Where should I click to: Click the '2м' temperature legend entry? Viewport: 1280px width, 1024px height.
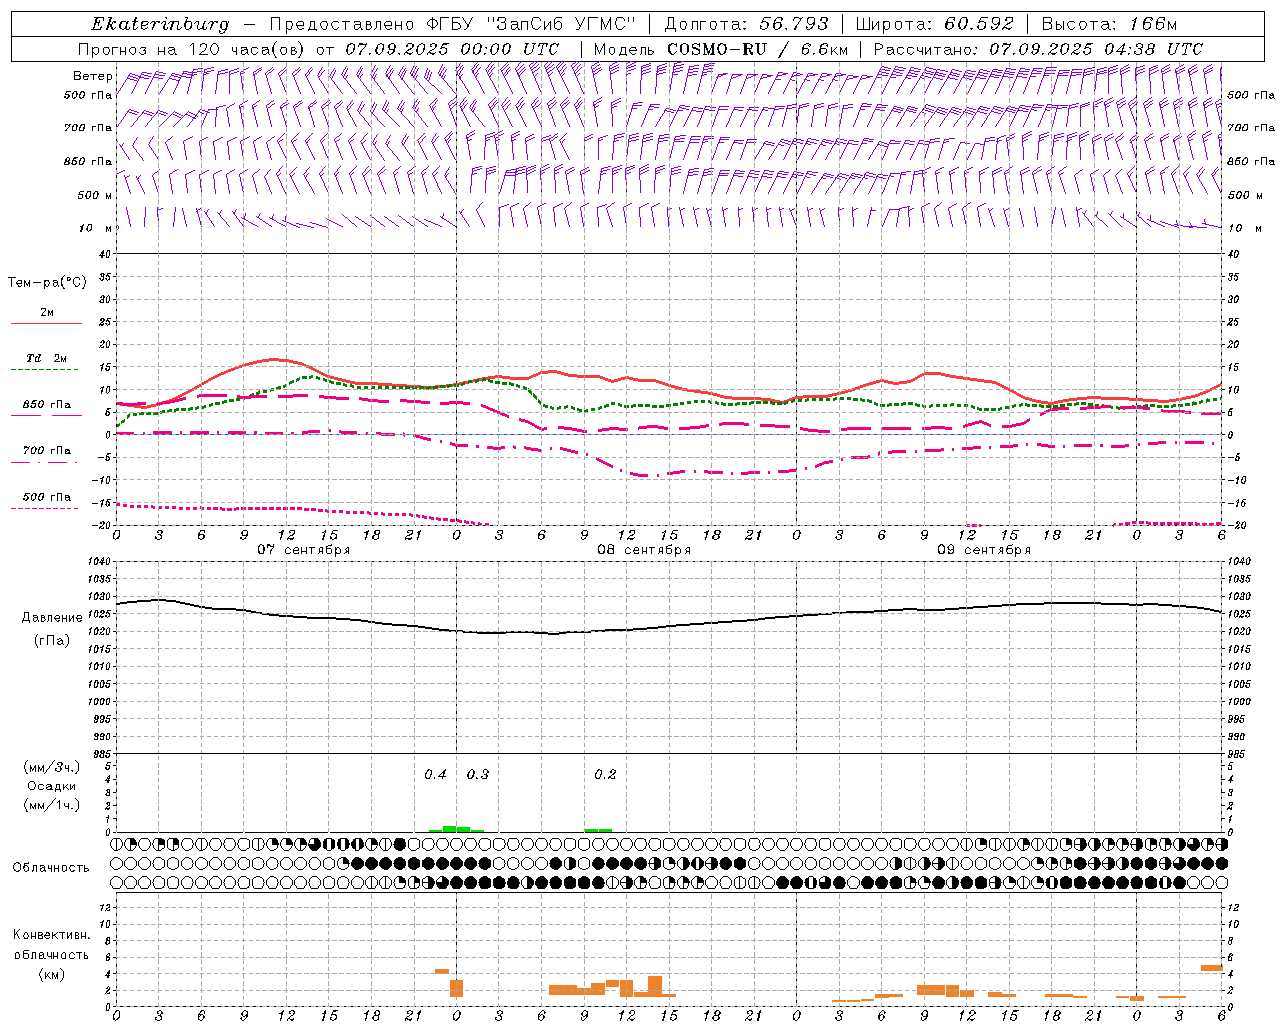tap(47, 313)
